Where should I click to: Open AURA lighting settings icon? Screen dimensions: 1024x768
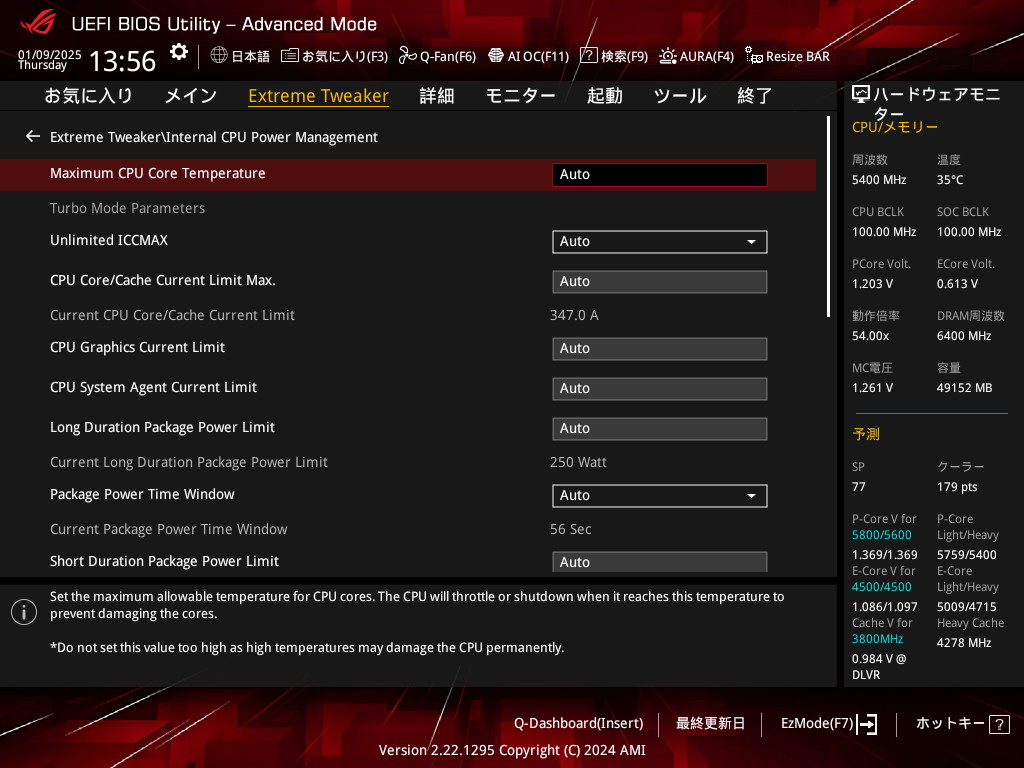tap(668, 56)
